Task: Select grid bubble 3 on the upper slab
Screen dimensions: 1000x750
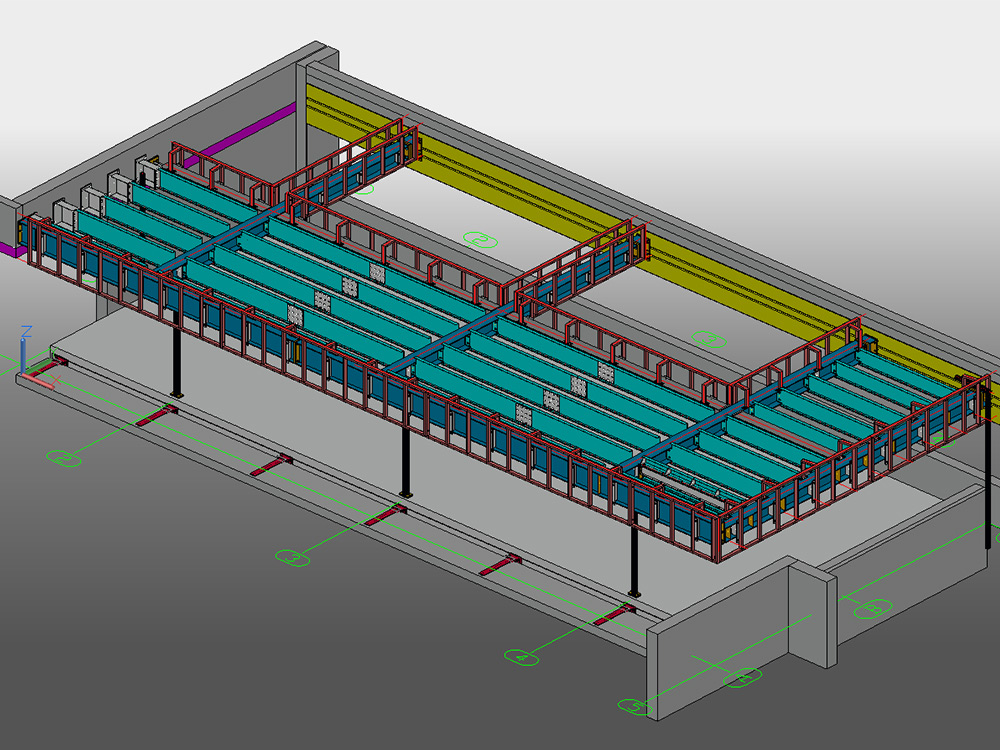Action: [709, 339]
